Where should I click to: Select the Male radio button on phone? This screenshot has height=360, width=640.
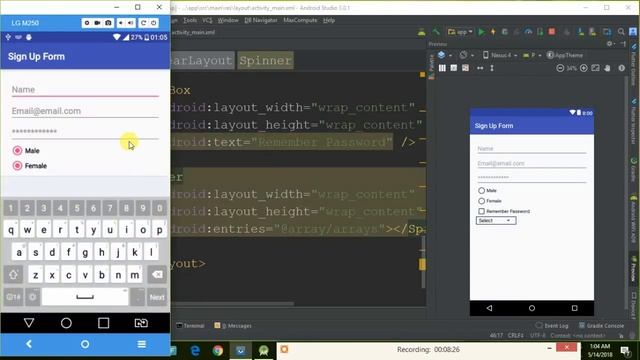(x=18, y=151)
